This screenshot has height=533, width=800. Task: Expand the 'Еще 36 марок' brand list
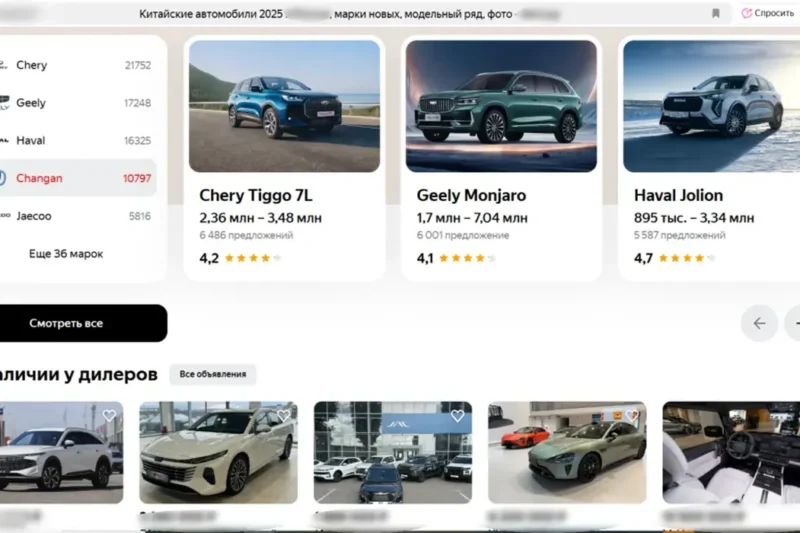(x=66, y=254)
